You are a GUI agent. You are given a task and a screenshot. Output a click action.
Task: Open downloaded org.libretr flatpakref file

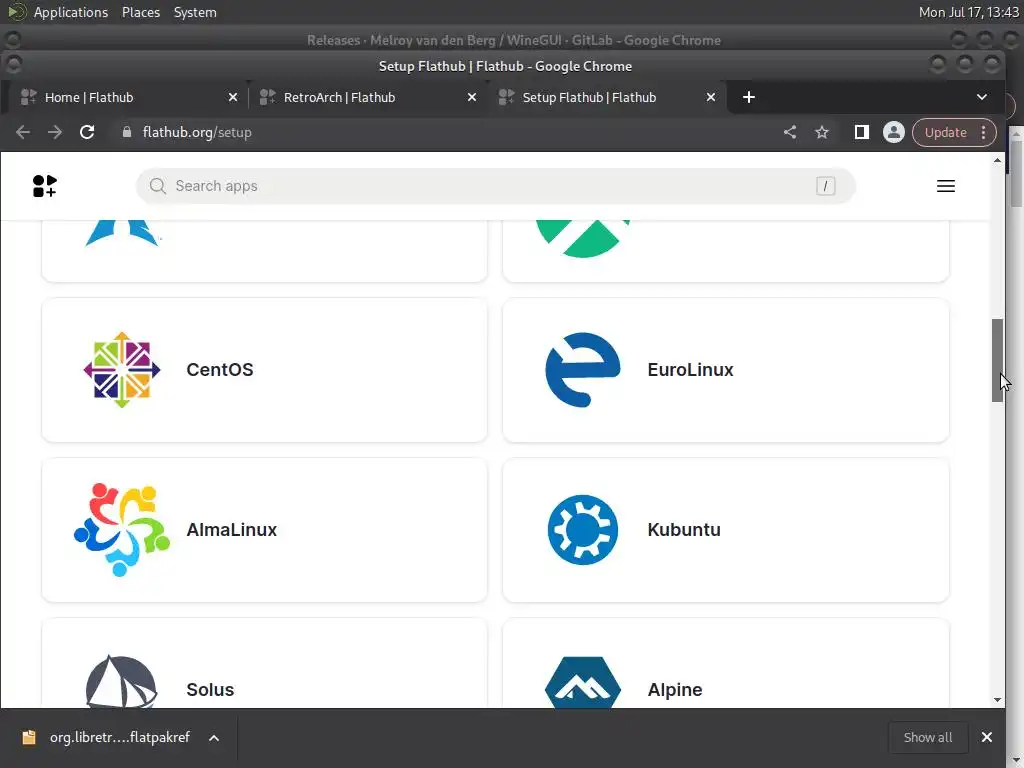pos(120,737)
